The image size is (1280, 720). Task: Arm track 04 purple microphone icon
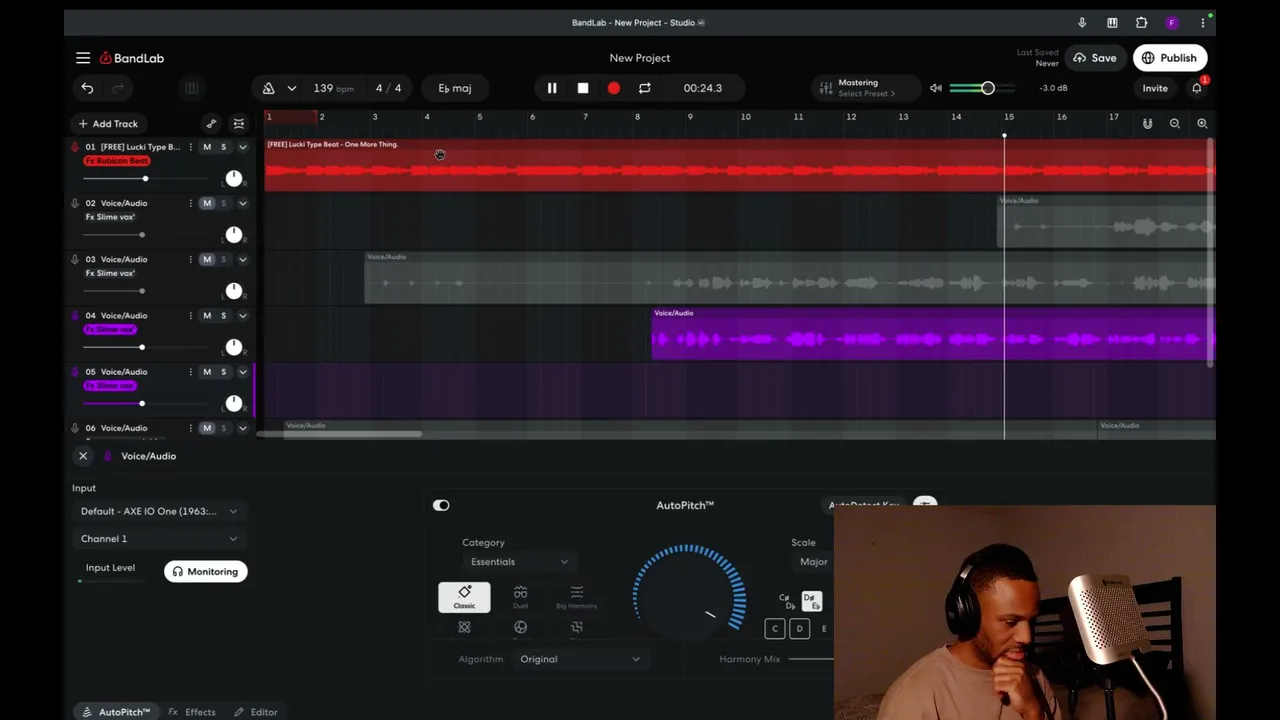(x=75, y=315)
